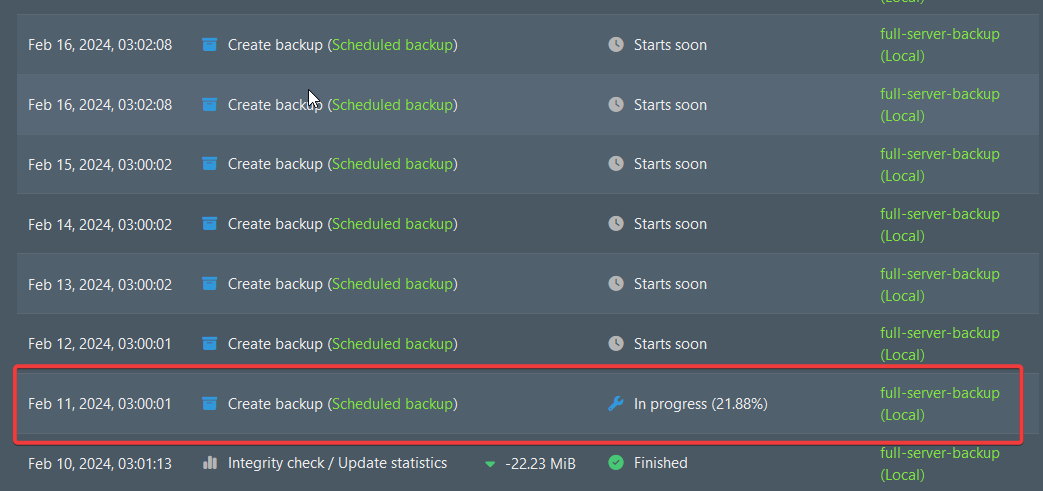
Task: Click the clock icon in the Feb 15 row
Action: pos(616,164)
